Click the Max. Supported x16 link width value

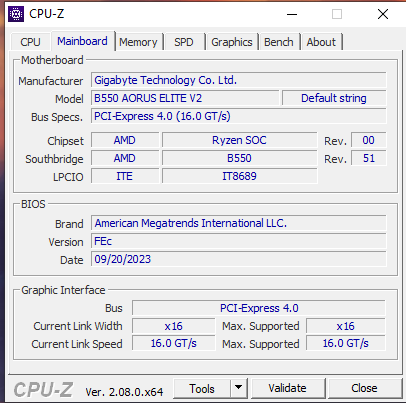tap(346, 326)
